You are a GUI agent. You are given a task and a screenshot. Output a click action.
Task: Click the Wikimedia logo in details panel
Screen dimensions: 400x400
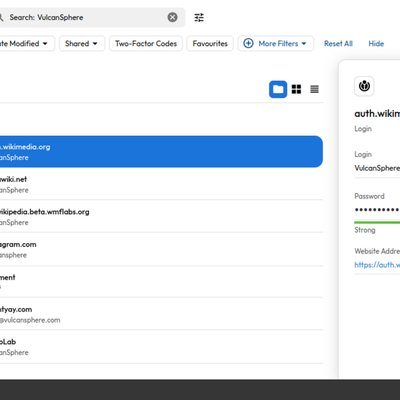[364, 86]
